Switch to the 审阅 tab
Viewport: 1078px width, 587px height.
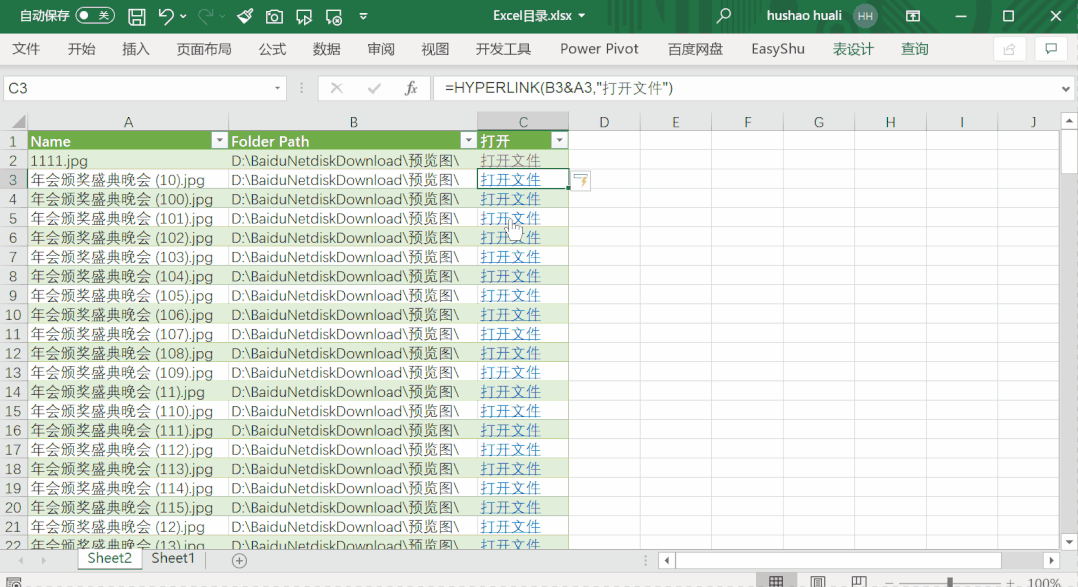(380, 49)
